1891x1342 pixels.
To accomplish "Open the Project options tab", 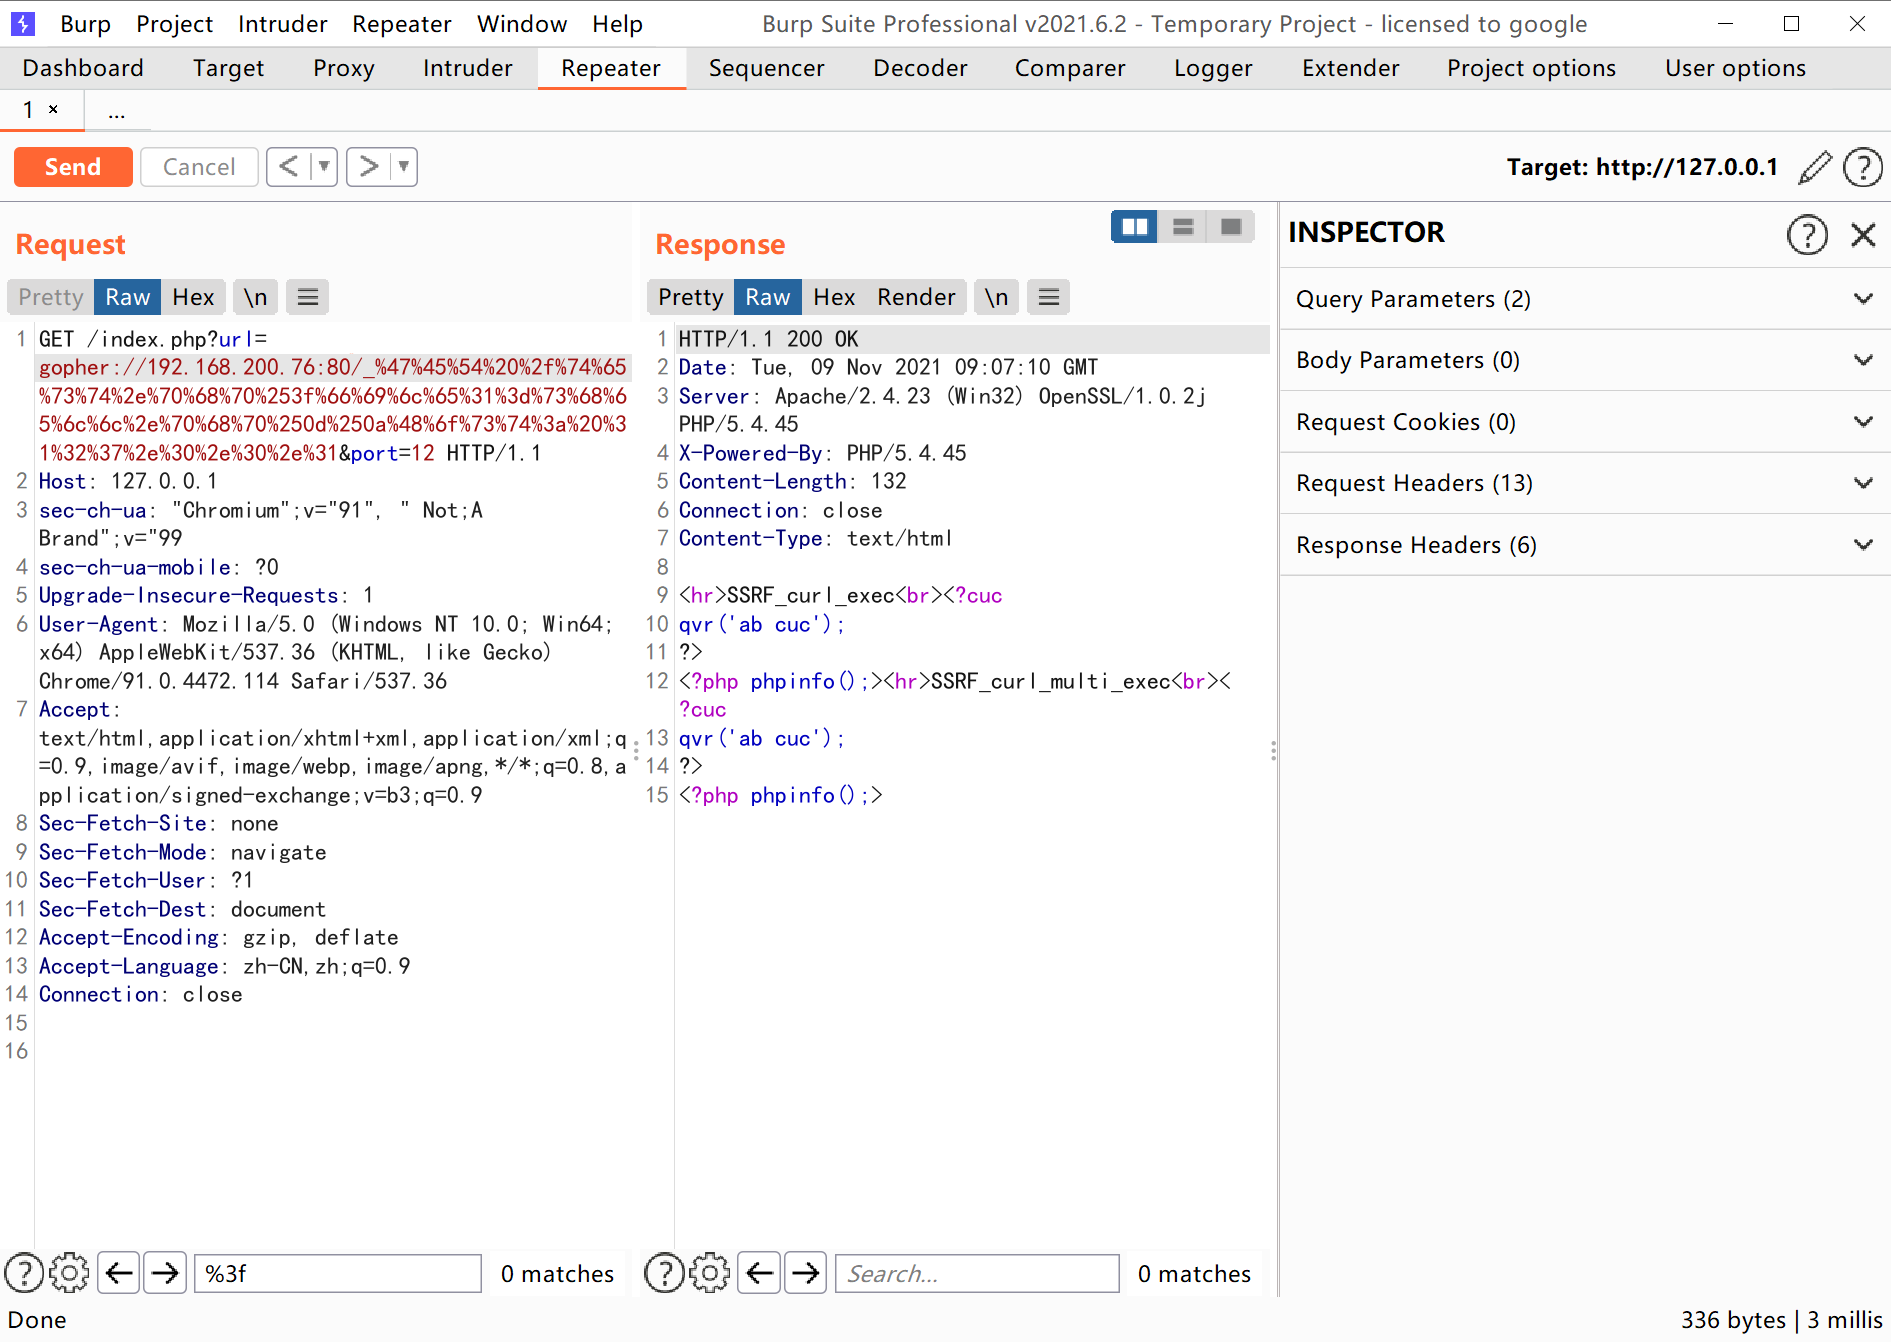I will [x=1531, y=68].
